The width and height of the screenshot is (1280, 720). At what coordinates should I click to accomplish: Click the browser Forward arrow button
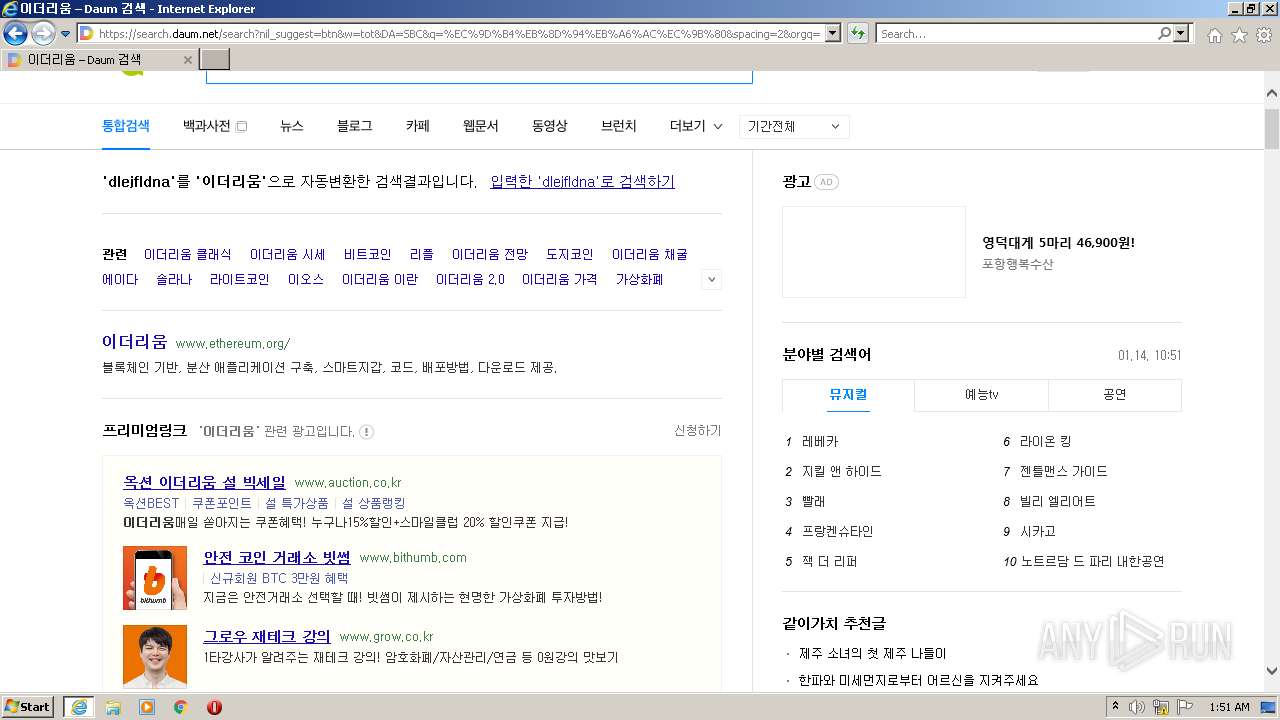[x=43, y=34]
